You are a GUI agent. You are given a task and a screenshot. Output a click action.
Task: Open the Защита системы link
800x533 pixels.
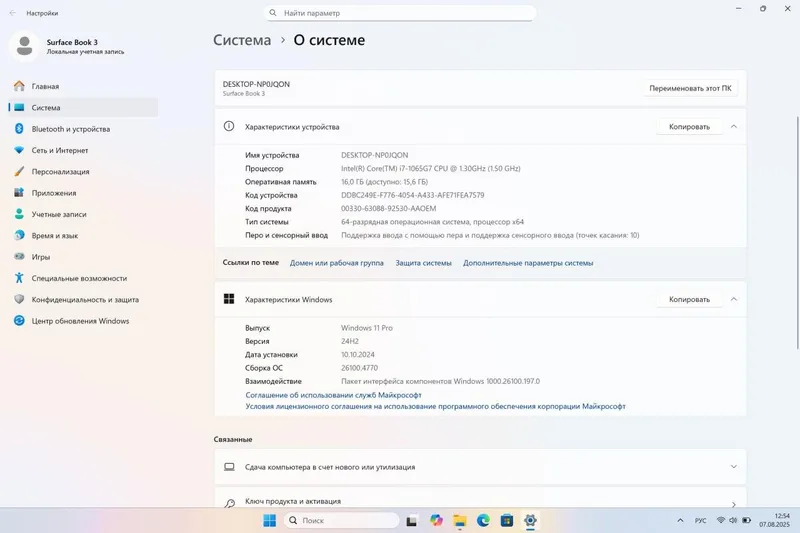pyautogui.click(x=423, y=263)
